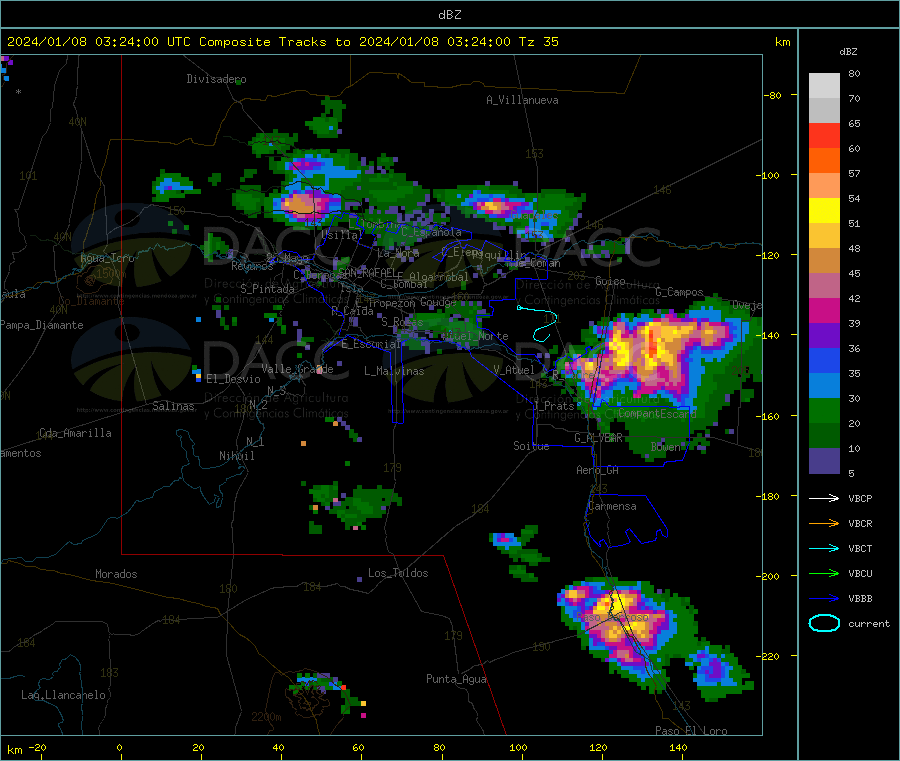Click the 'current' legend label
The image size is (900, 761).
pos(869,623)
